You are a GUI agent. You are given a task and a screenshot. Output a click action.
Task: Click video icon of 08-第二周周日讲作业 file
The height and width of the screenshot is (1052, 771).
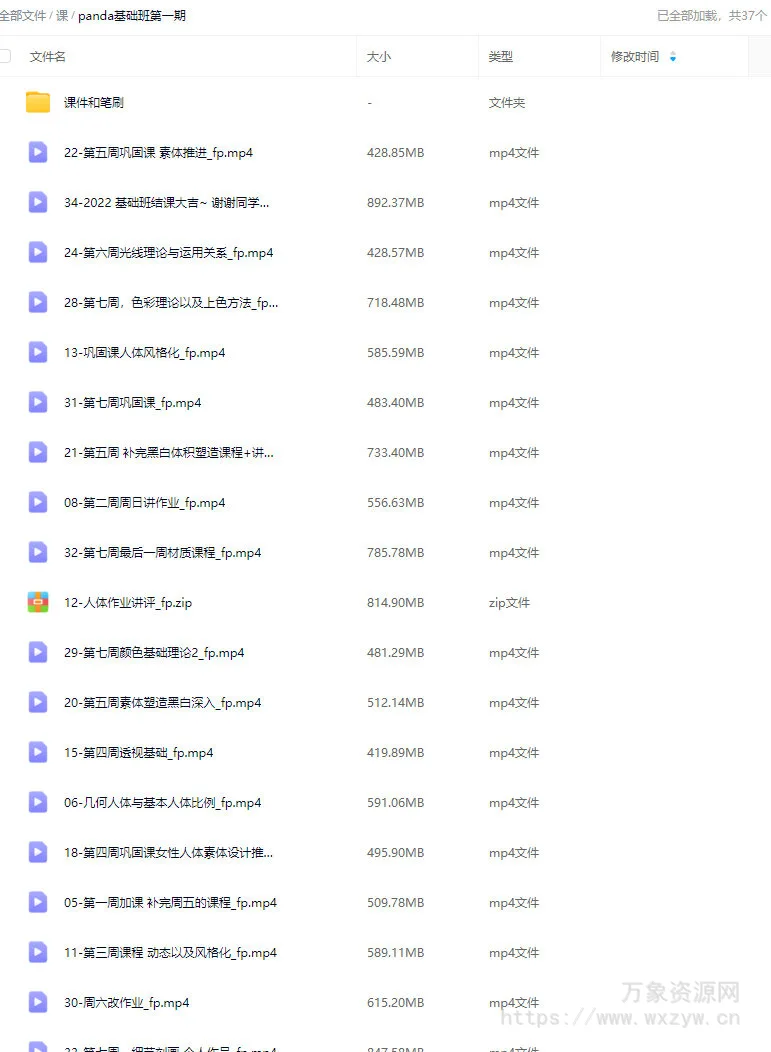coord(38,503)
